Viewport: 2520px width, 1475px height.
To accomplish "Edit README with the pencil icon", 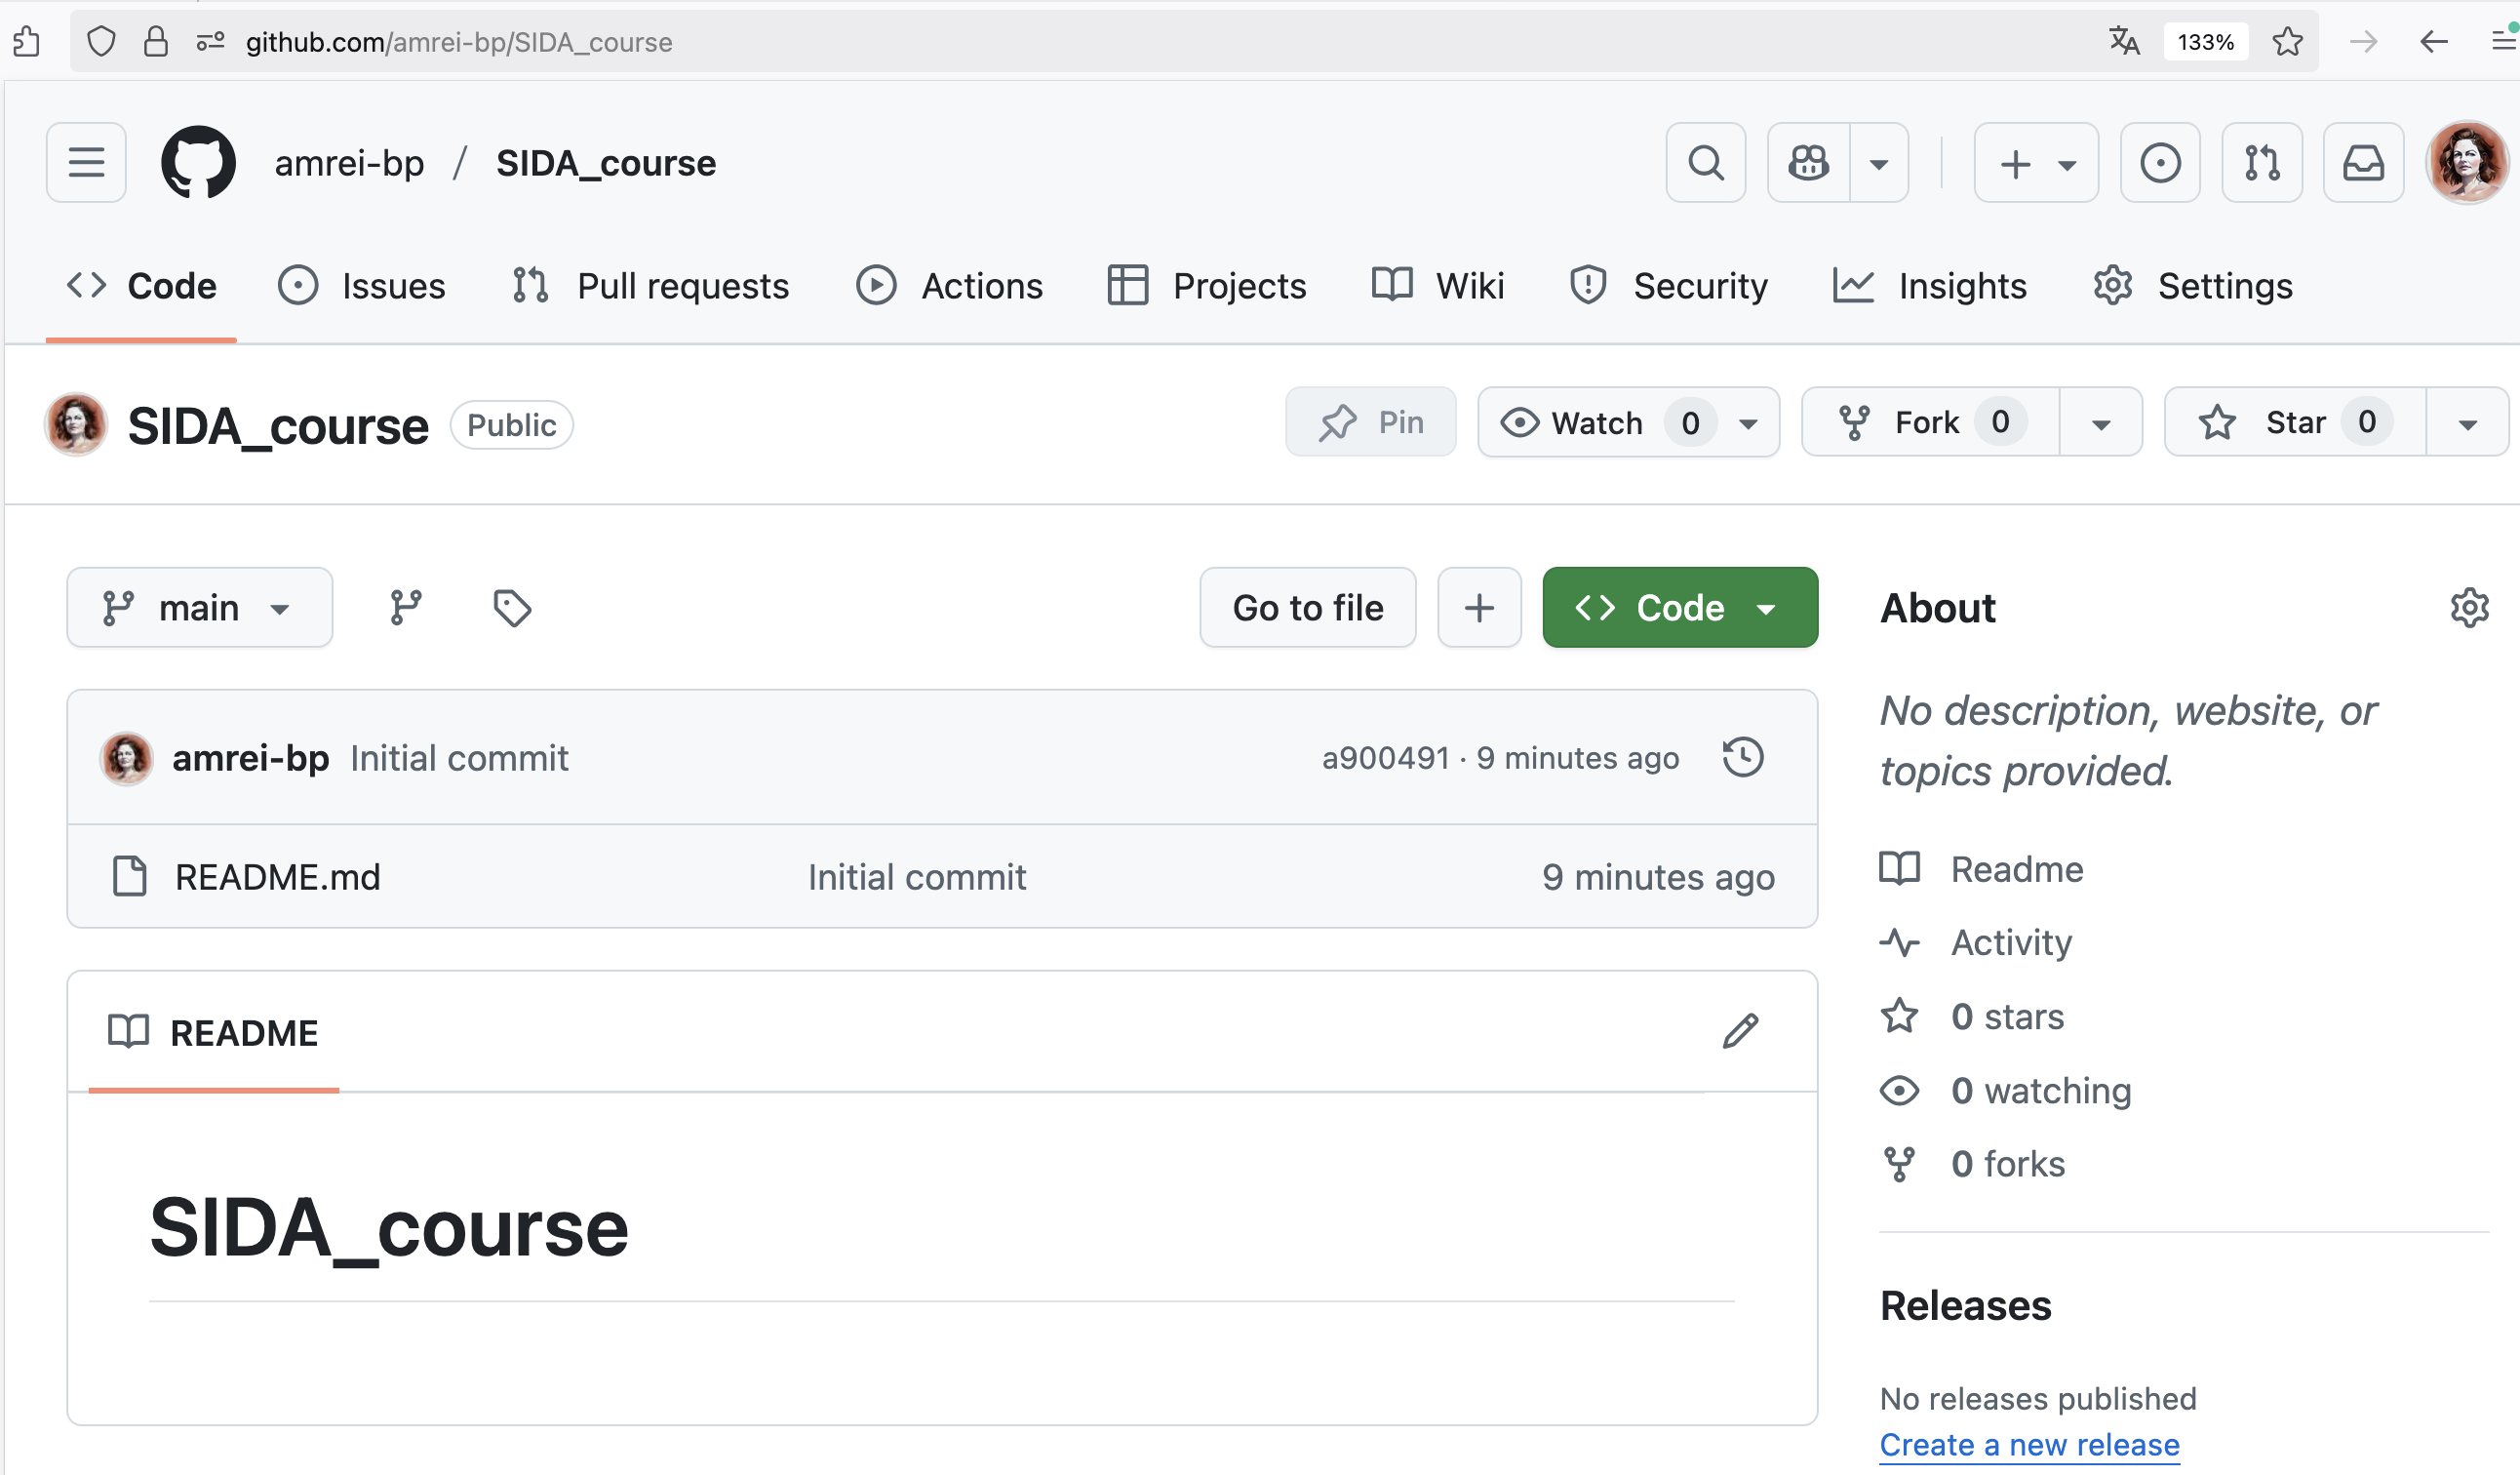I will pyautogui.click(x=1740, y=1031).
